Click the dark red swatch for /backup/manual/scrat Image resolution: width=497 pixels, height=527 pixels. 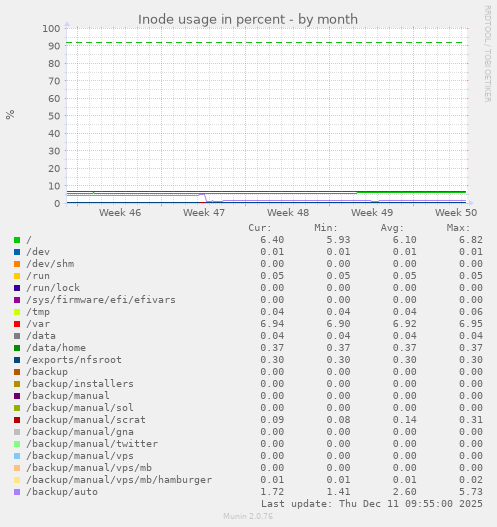[17, 420]
